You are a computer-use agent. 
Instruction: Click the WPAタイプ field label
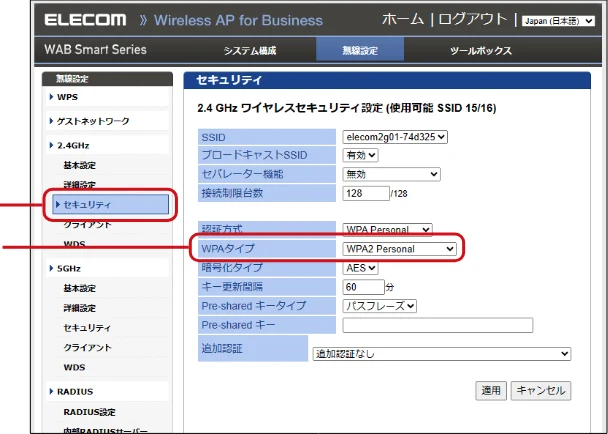coord(228,248)
